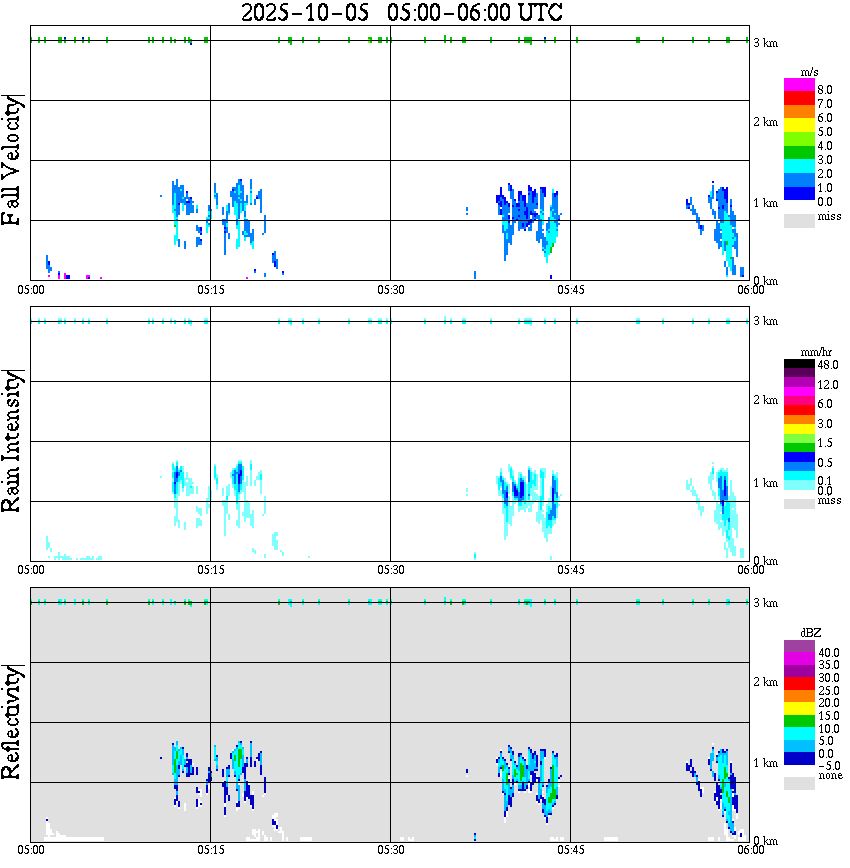Click "12.0" value in Rain Intensity legend

[828, 384]
